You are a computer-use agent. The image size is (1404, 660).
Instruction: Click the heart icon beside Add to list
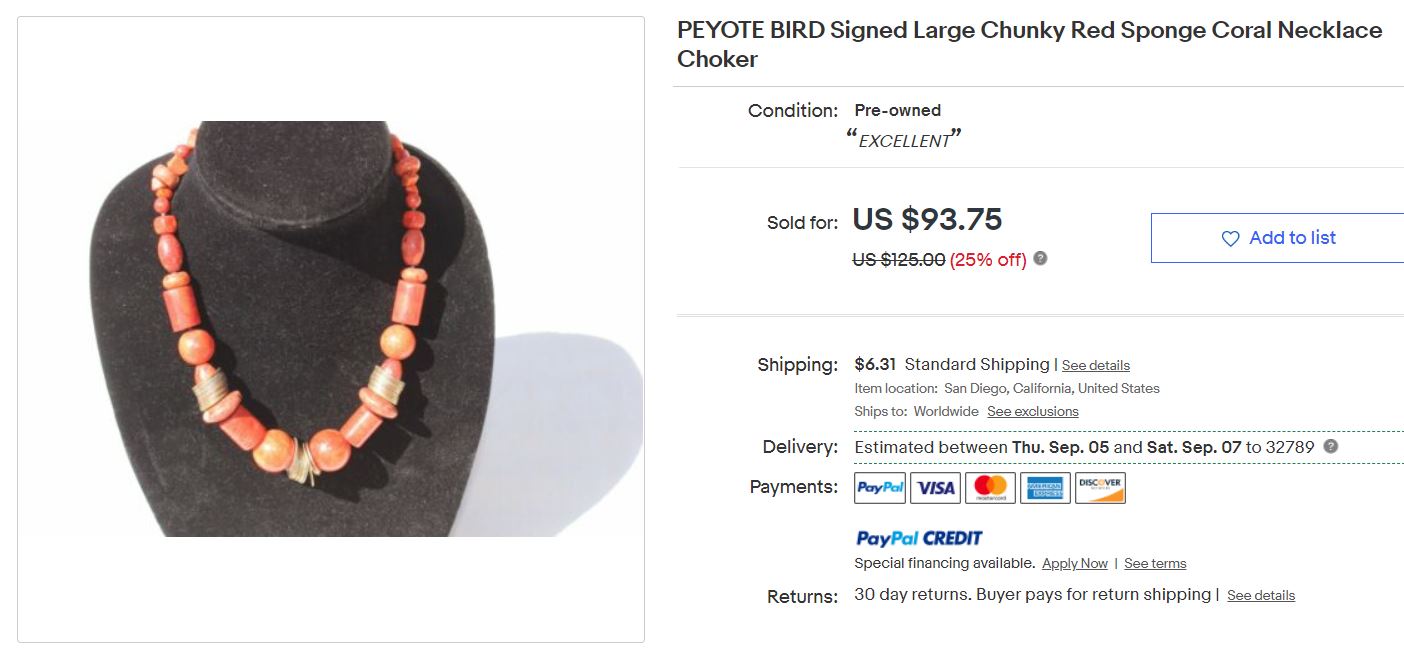[1231, 239]
